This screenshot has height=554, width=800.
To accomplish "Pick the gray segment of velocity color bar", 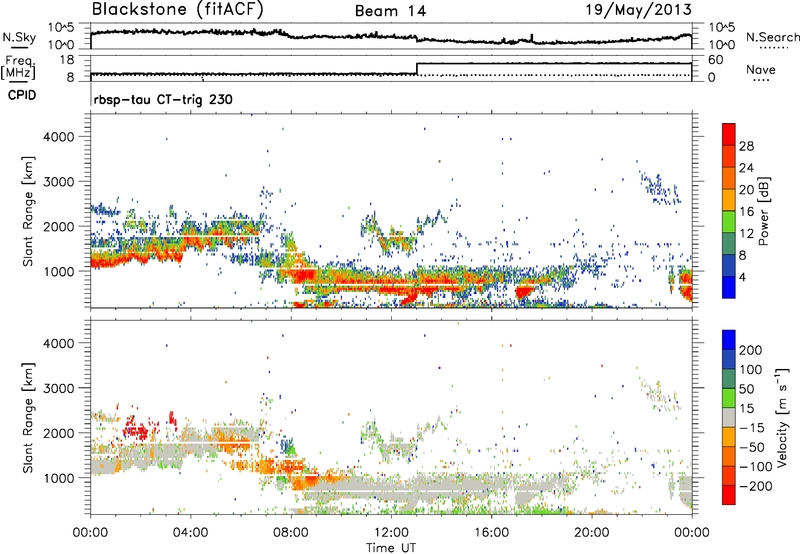I will 729,417.
